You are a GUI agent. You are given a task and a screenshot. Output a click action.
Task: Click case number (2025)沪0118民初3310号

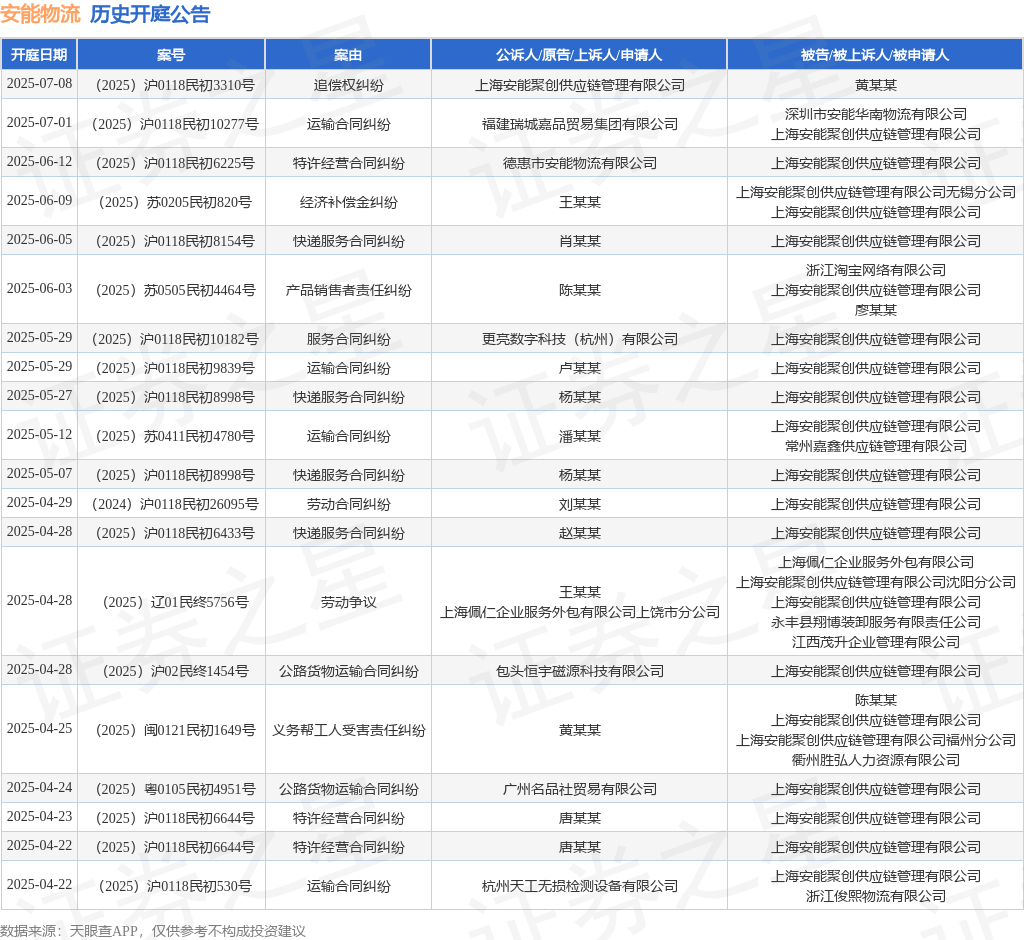[175, 85]
